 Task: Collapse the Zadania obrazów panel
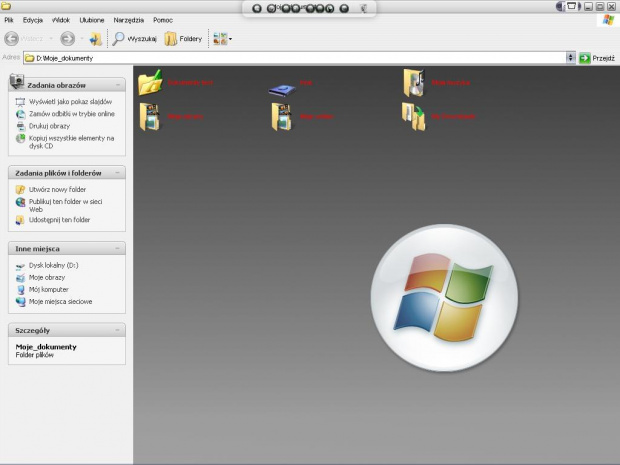(x=118, y=85)
